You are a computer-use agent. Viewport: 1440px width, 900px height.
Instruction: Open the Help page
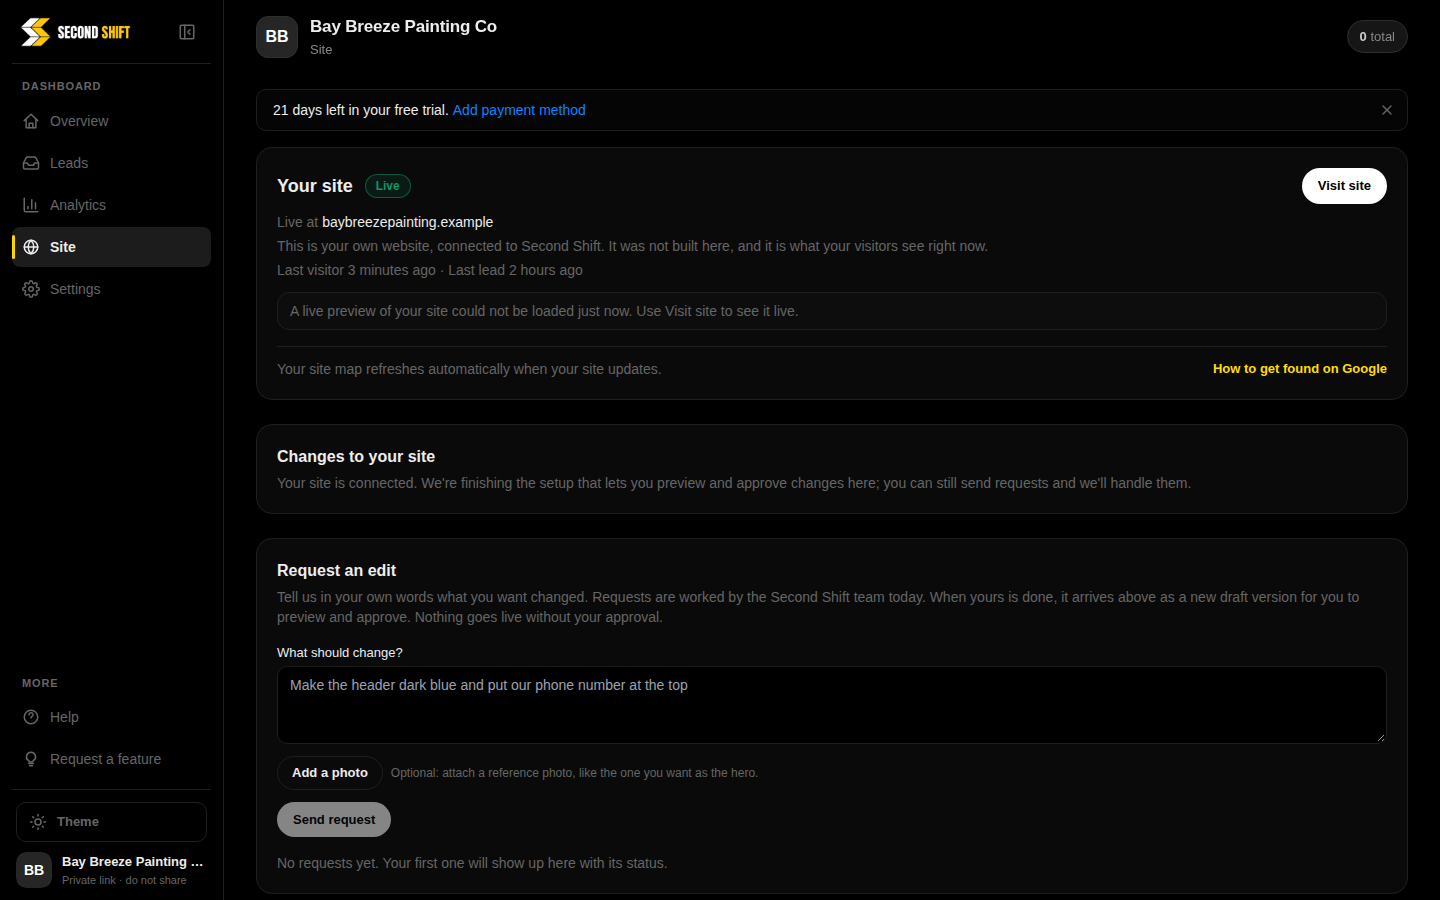[x=111, y=717]
